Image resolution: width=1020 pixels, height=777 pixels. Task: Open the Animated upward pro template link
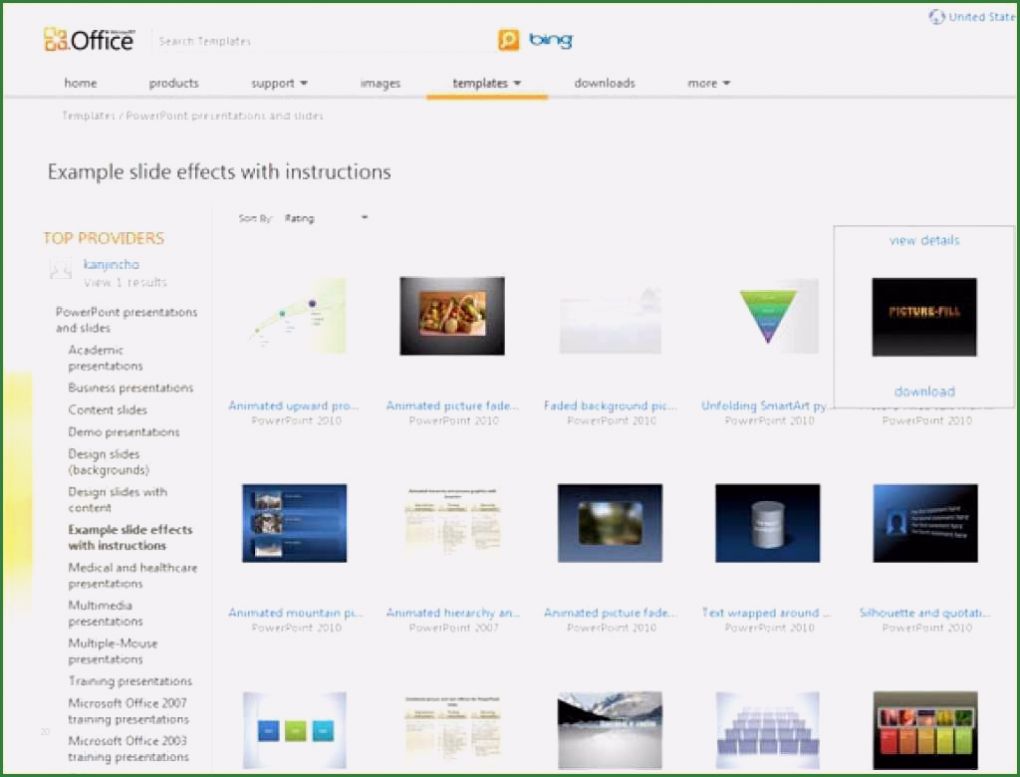pyautogui.click(x=294, y=406)
